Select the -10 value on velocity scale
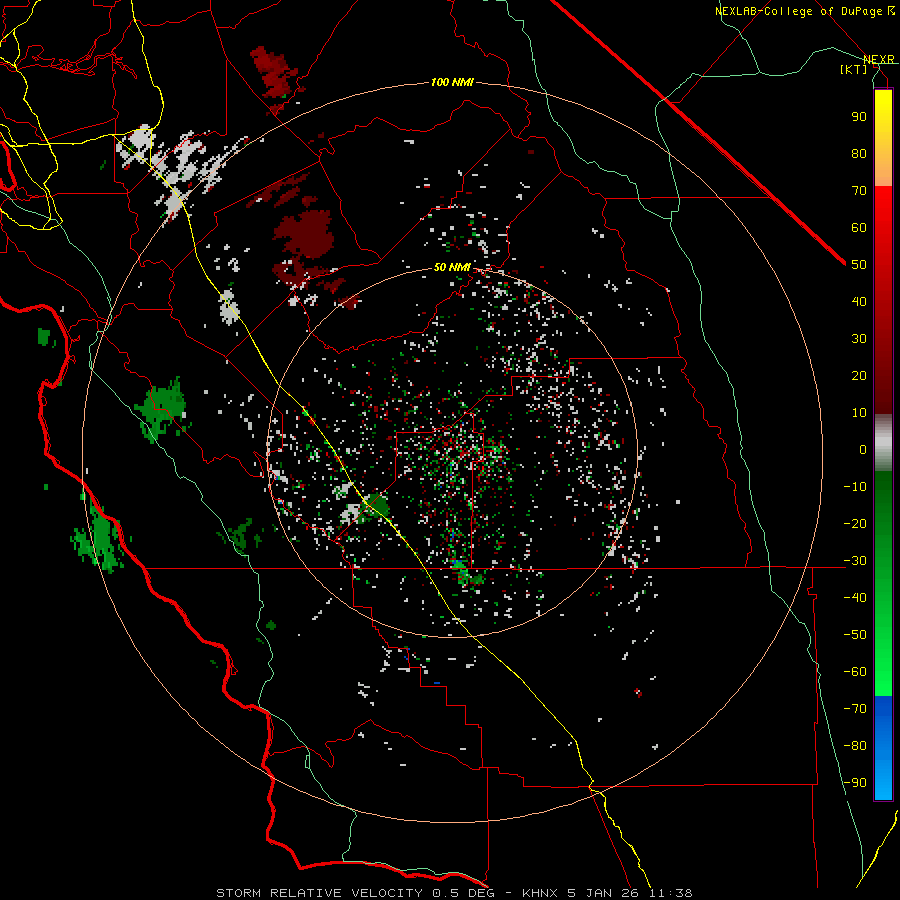 [x=855, y=487]
